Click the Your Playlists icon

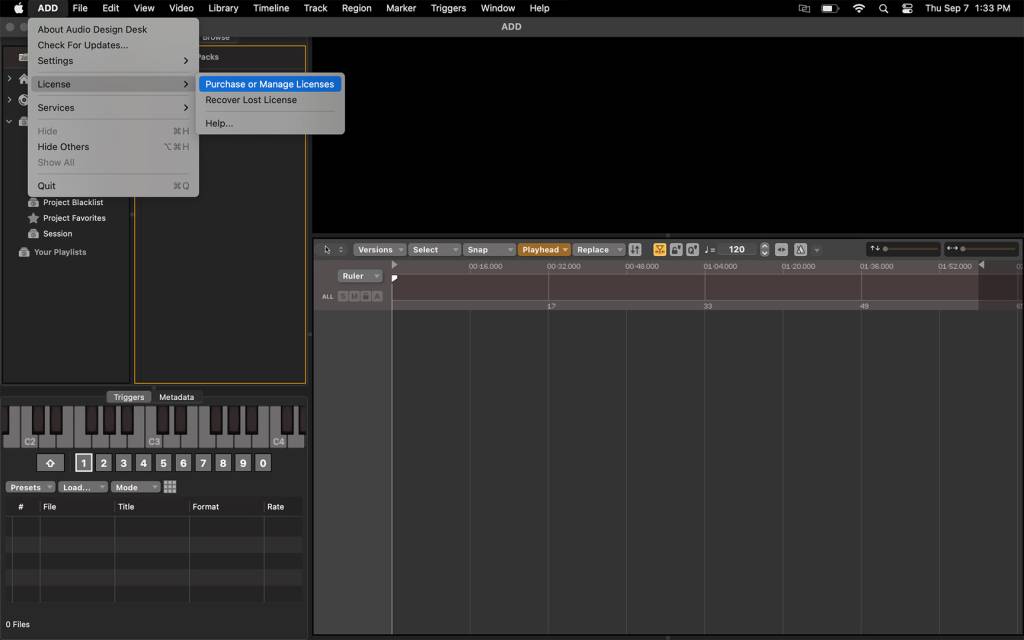(x=23, y=252)
